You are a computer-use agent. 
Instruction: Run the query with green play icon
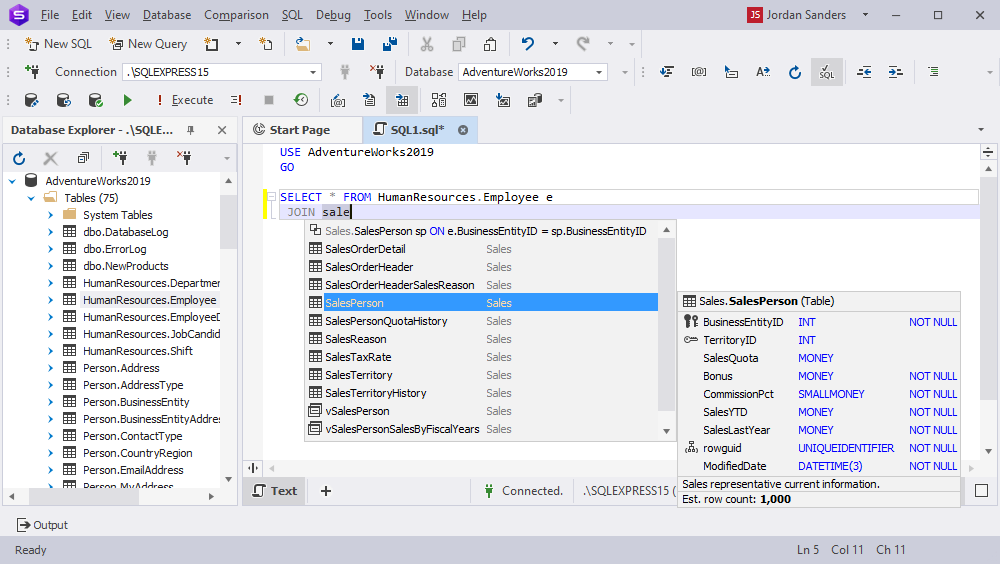(x=128, y=100)
